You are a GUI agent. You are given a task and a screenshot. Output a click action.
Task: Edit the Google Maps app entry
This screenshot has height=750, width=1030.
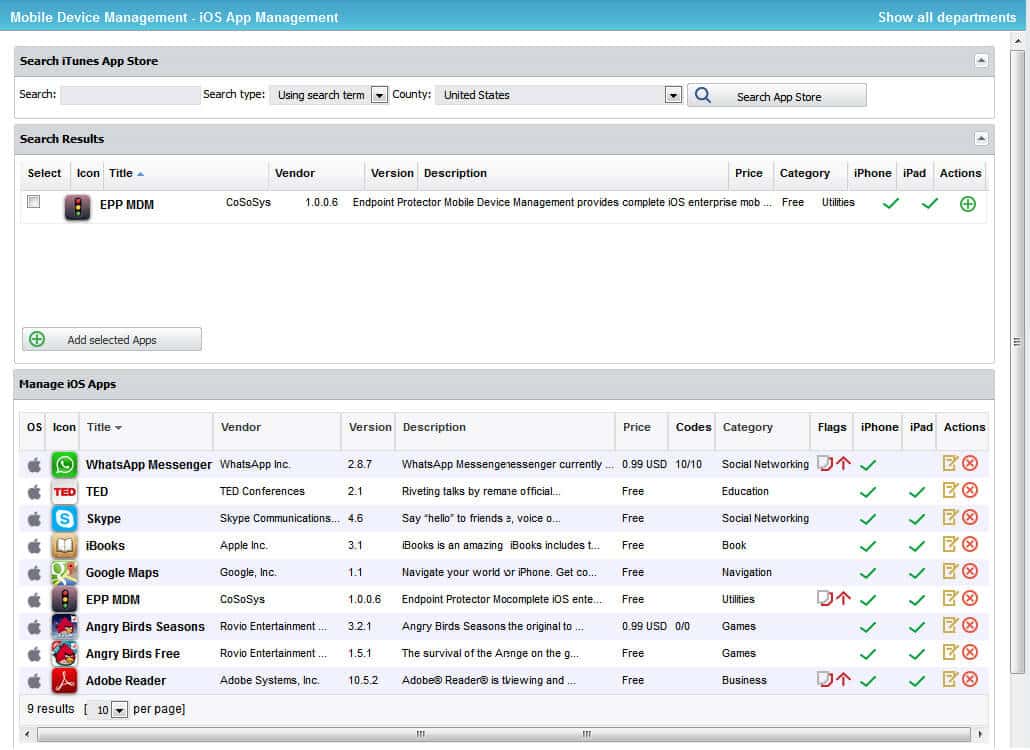[950, 571]
